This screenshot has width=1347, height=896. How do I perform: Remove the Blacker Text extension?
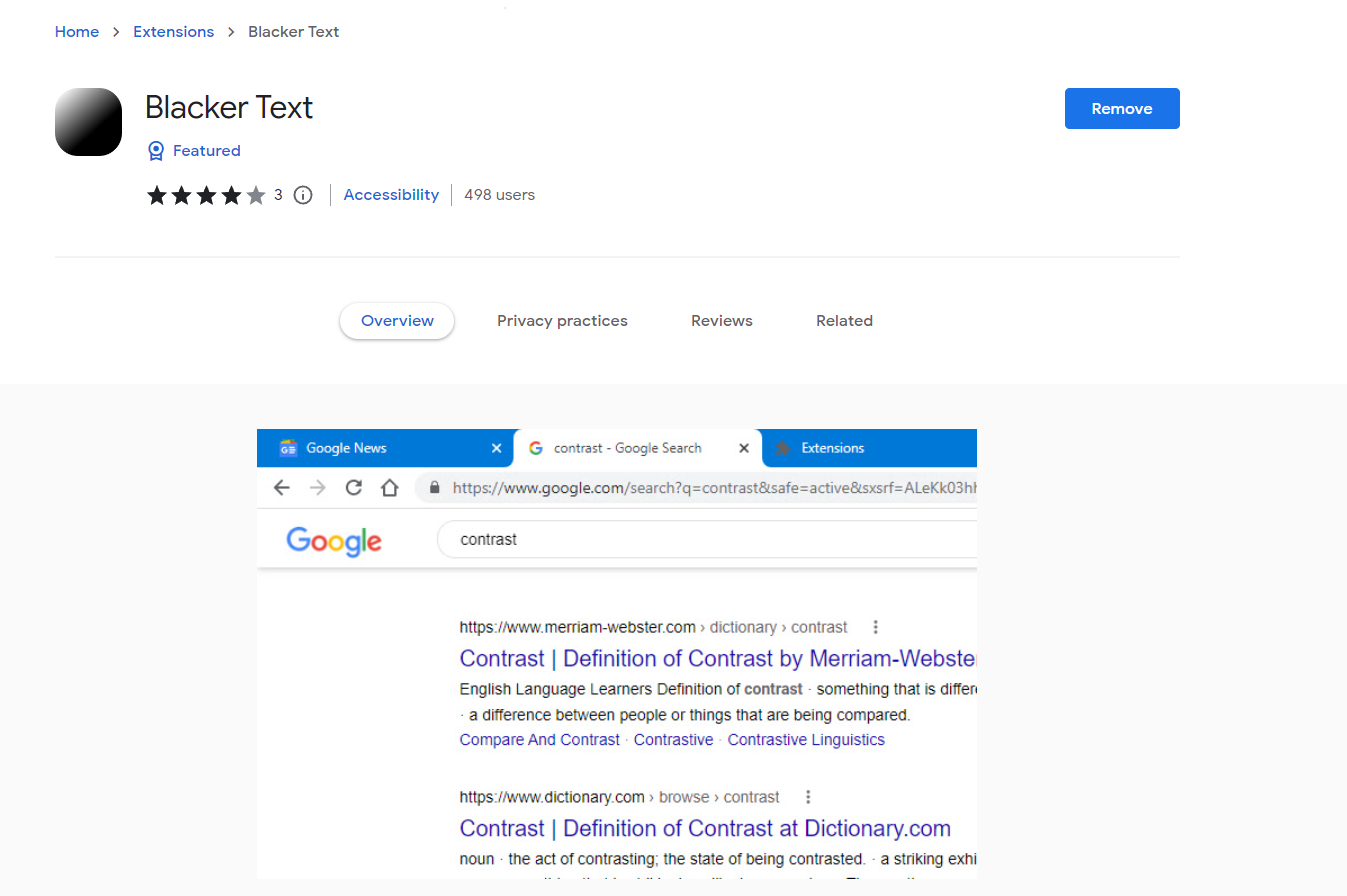click(1121, 109)
